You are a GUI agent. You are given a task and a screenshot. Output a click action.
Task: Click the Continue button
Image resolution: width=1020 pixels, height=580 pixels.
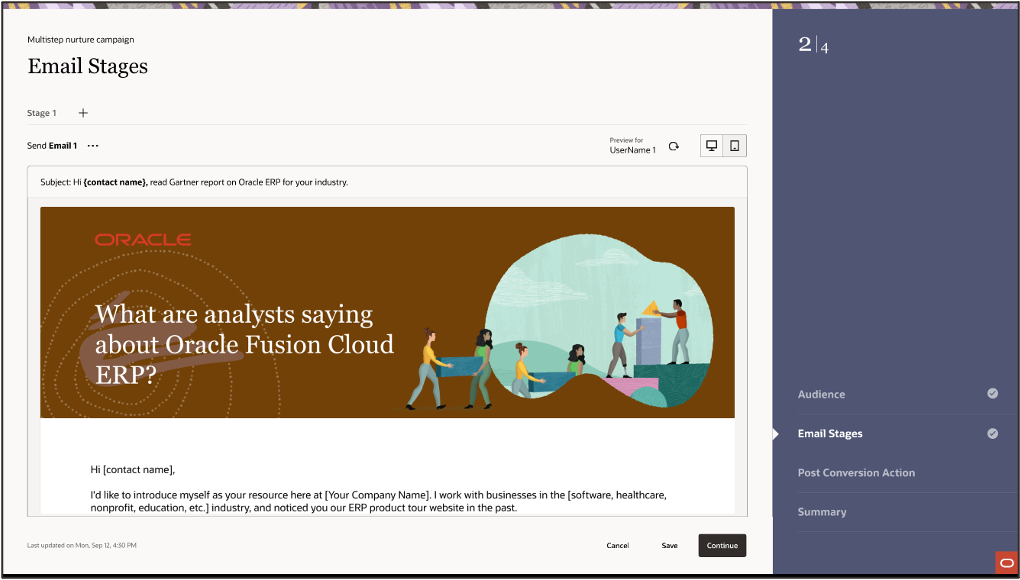[x=722, y=546]
